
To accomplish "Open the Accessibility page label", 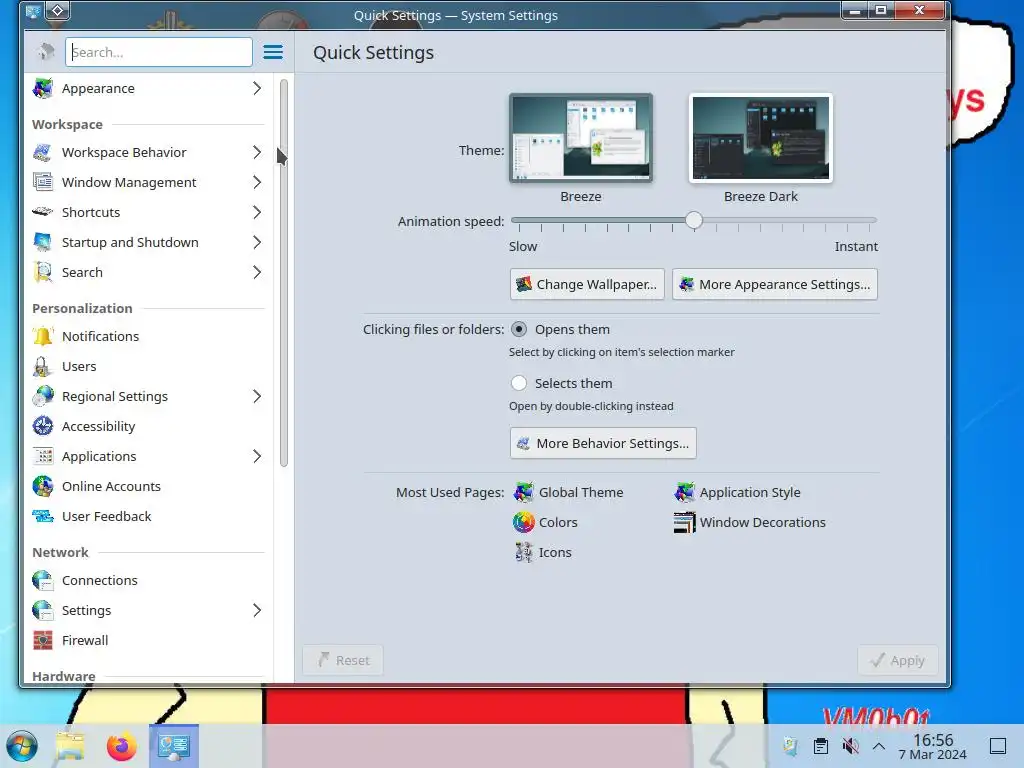I will pos(99,426).
